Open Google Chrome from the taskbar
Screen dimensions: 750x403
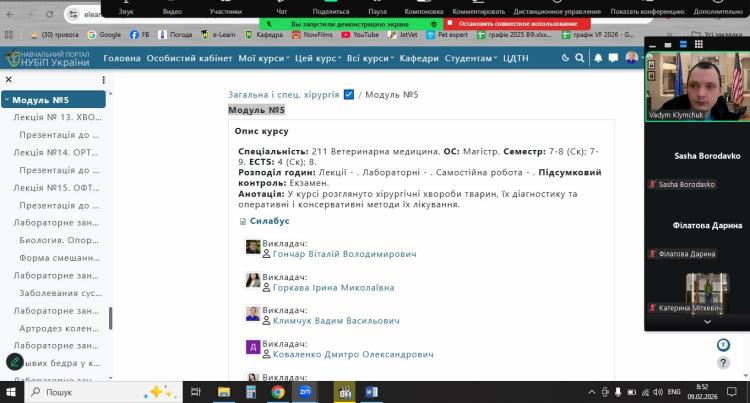[277, 392]
